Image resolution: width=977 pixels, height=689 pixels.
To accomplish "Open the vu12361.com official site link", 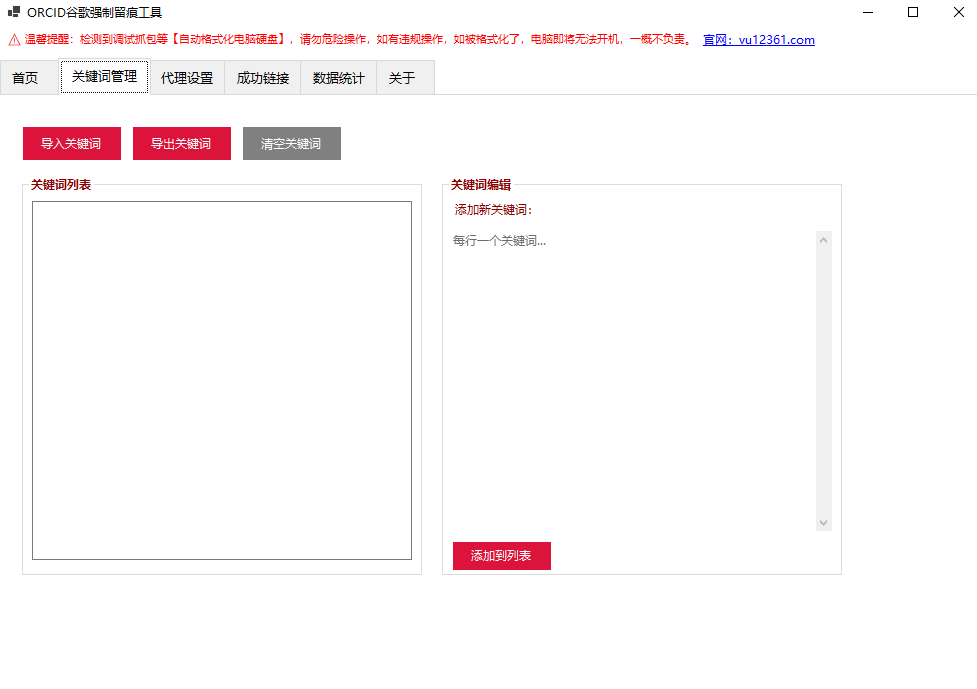I will click(x=759, y=40).
